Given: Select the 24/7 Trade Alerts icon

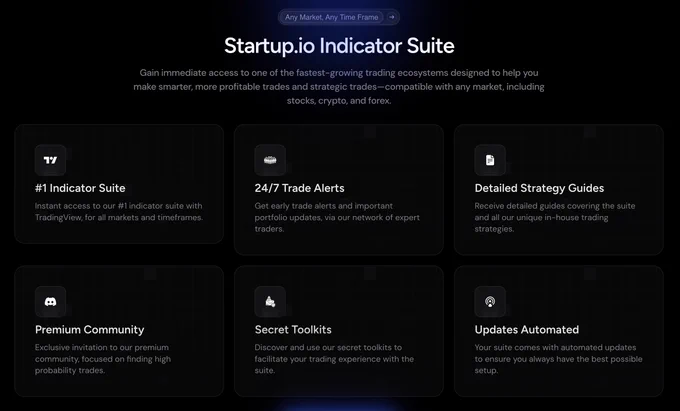Looking at the screenshot, I should click(270, 160).
